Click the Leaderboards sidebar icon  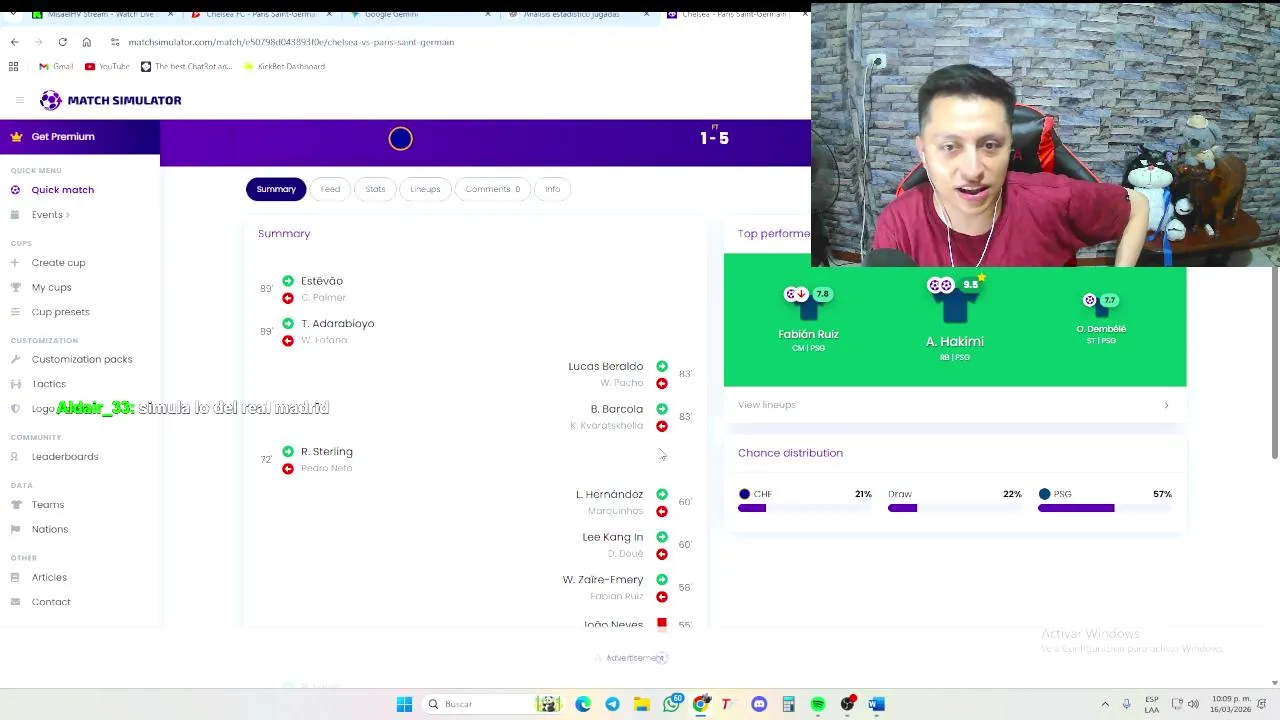[x=15, y=457]
